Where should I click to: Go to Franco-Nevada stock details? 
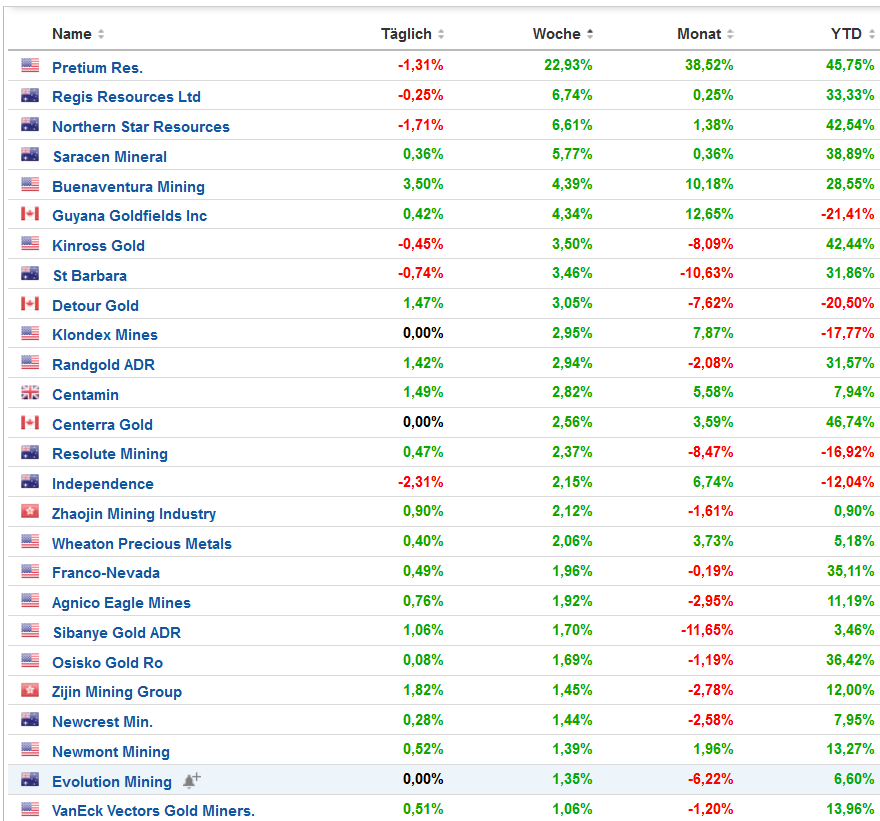(x=106, y=573)
